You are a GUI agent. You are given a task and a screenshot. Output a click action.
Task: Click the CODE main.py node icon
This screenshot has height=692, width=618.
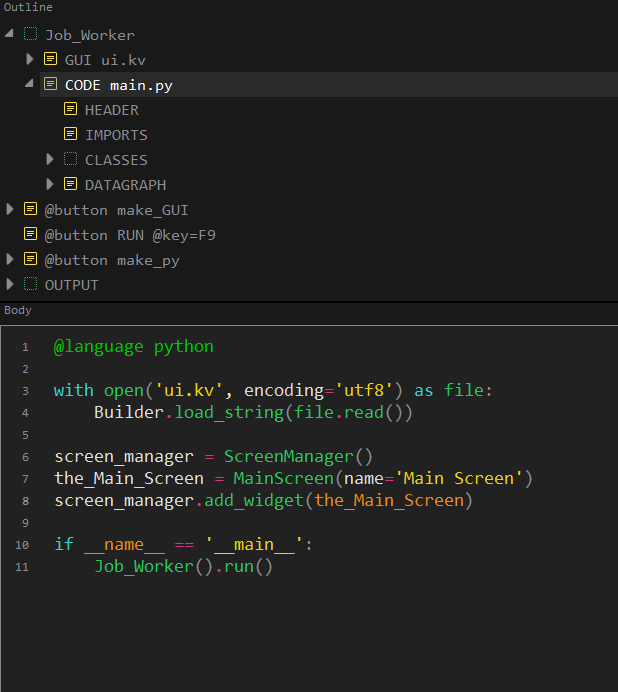(x=50, y=84)
